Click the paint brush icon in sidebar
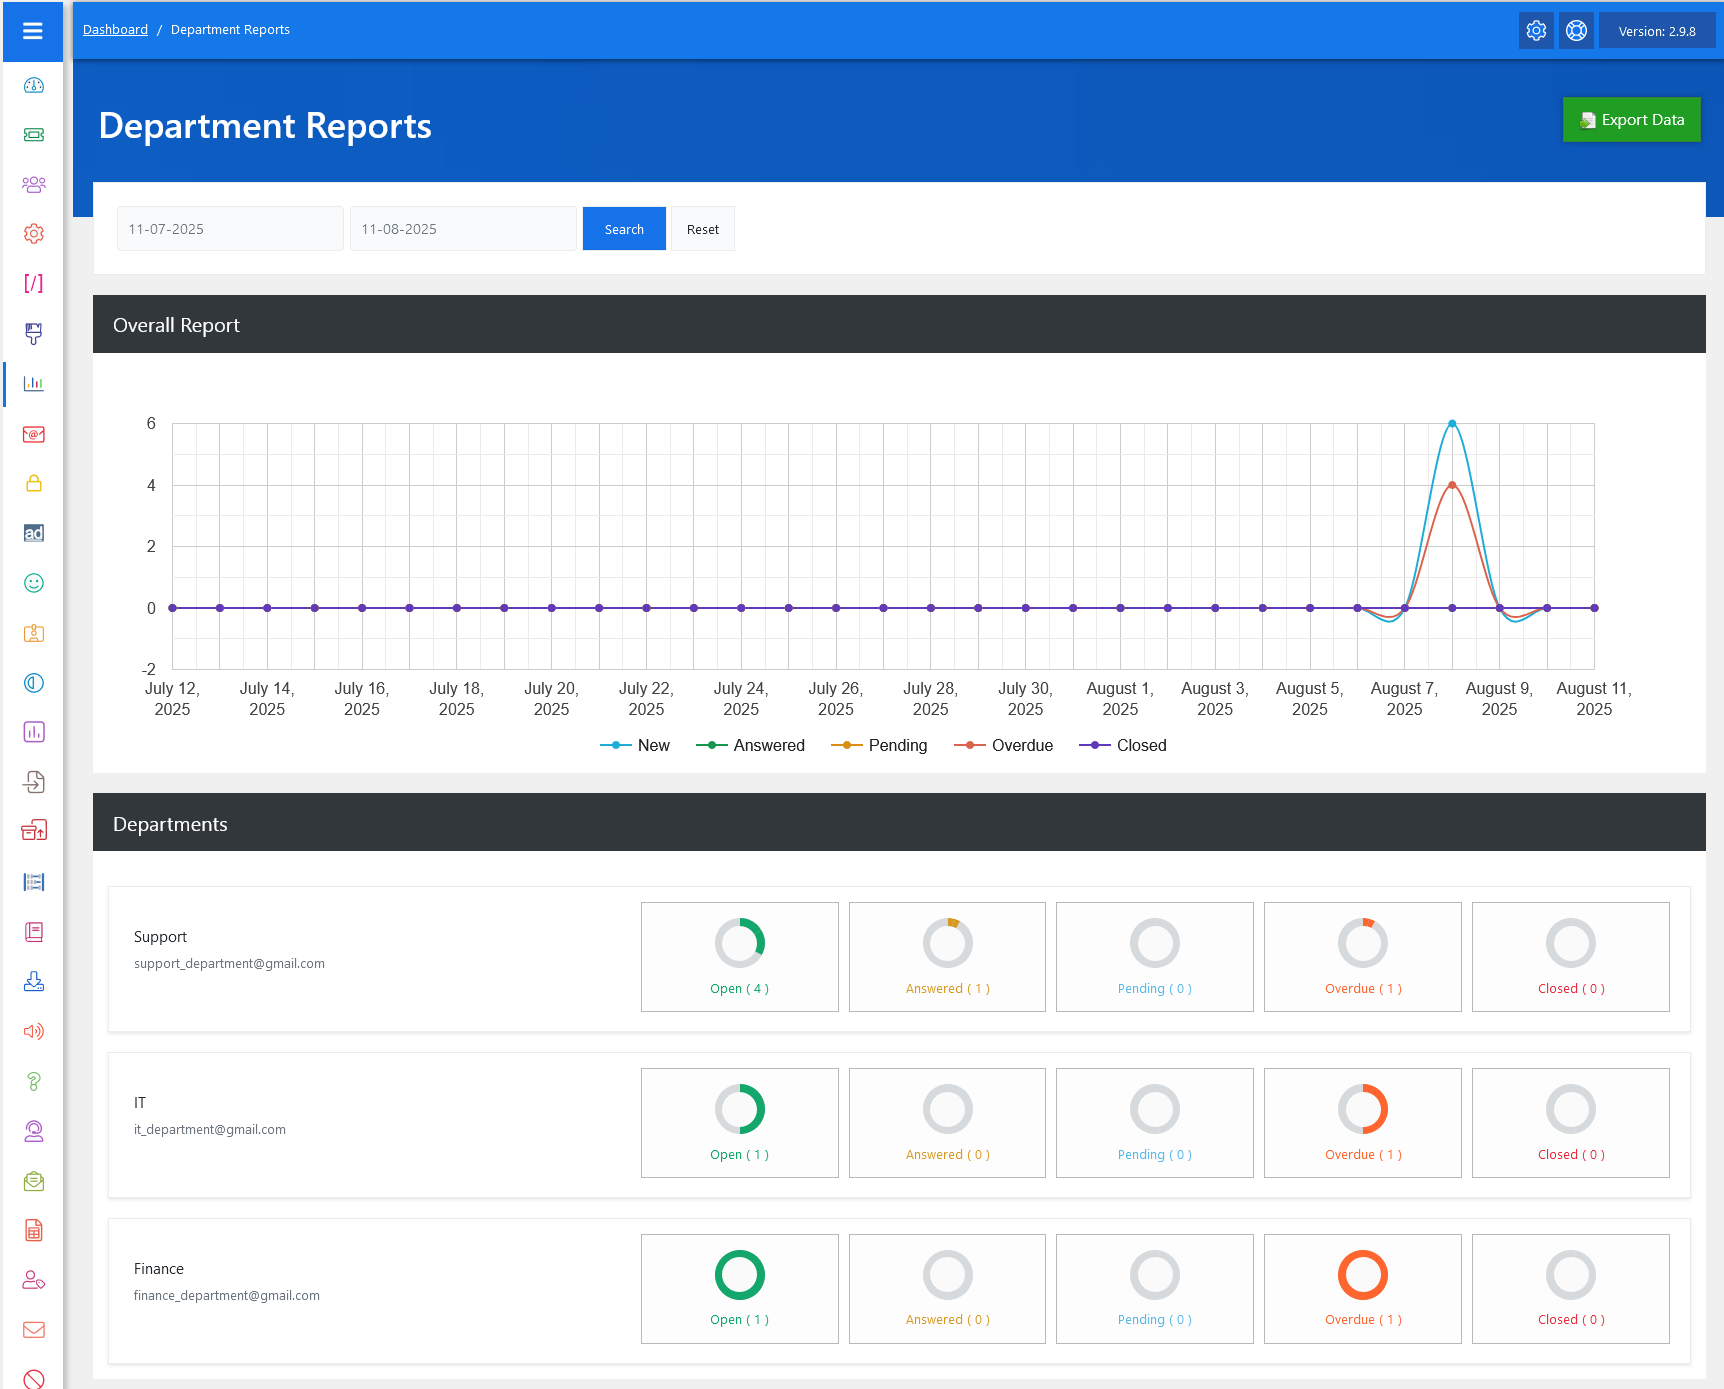The image size is (1724, 1389). (x=34, y=334)
